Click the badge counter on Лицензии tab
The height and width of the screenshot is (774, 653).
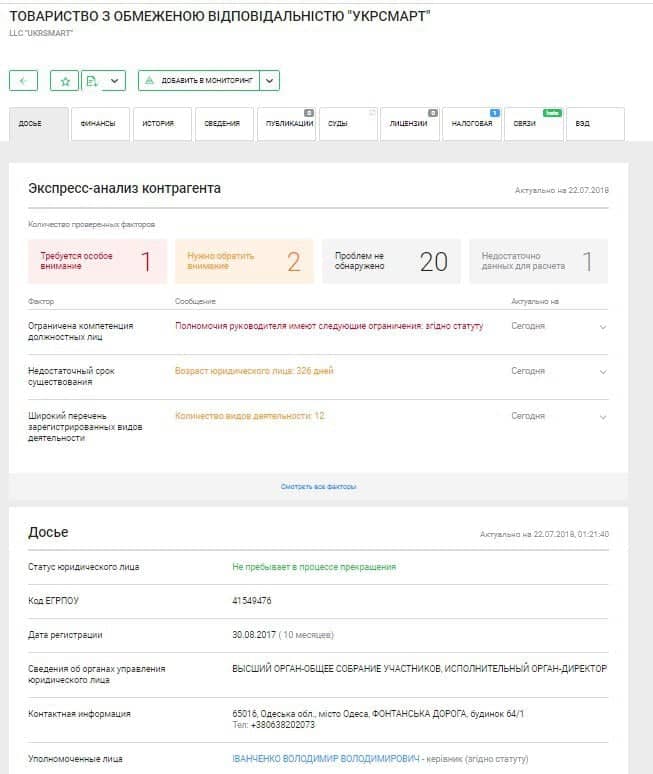(433, 113)
